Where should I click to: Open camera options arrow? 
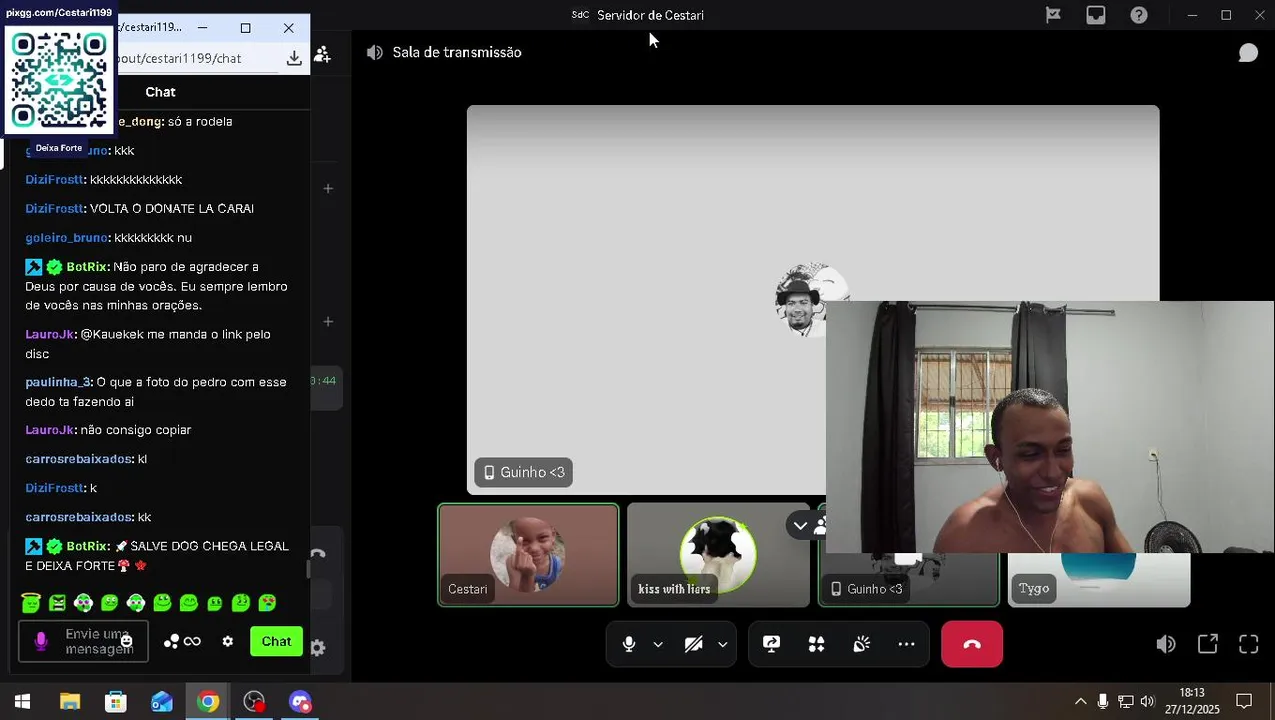722,645
